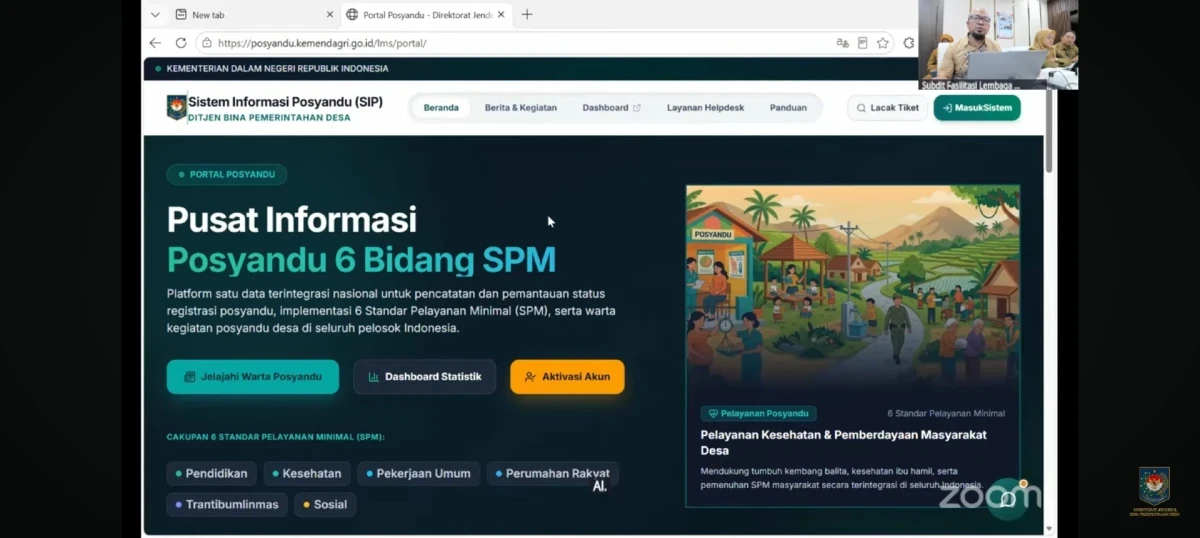The image size is (1200, 538).
Task: Select the Kesehatan SPM chip
Action: click(x=307, y=473)
